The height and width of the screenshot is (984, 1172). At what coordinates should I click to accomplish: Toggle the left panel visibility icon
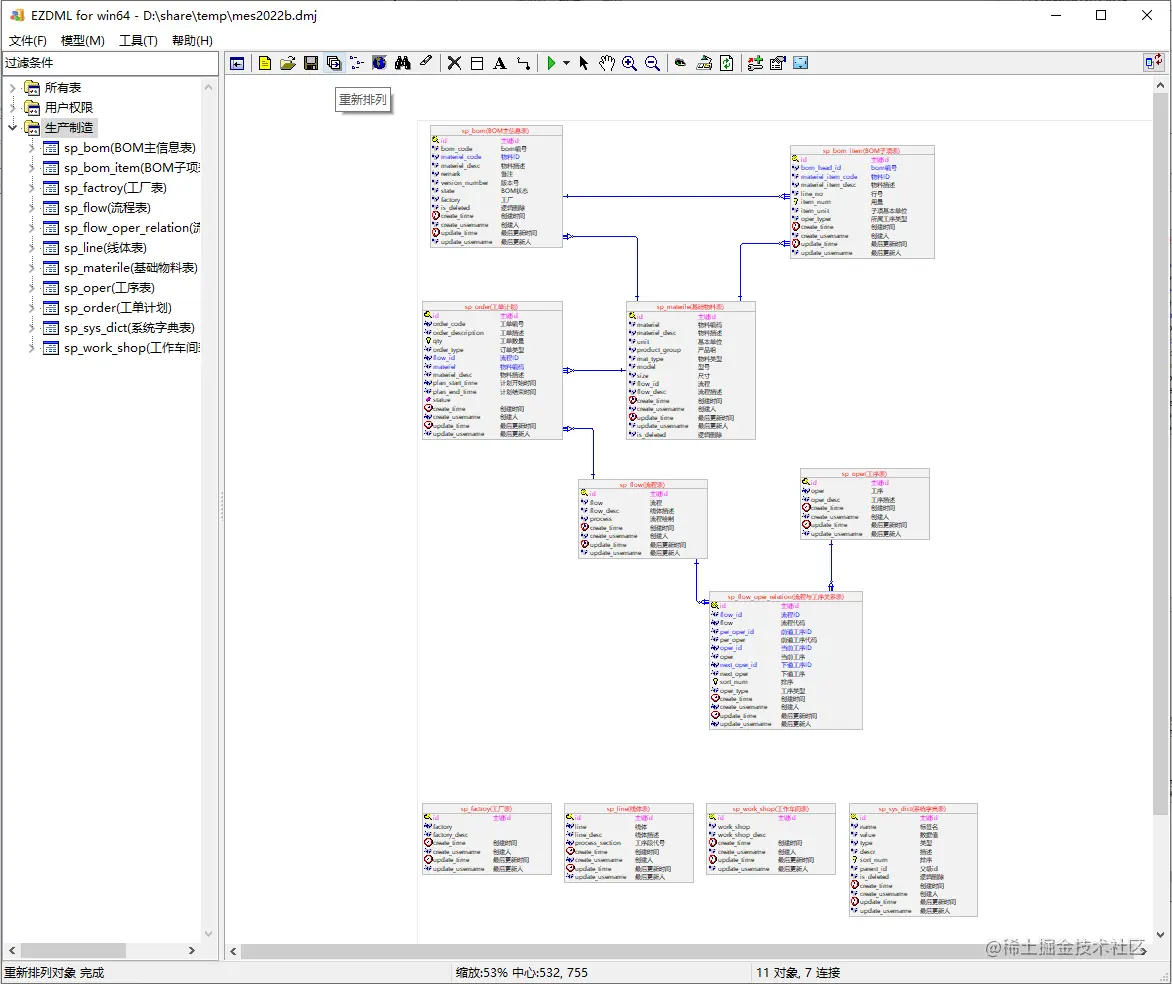coord(237,64)
